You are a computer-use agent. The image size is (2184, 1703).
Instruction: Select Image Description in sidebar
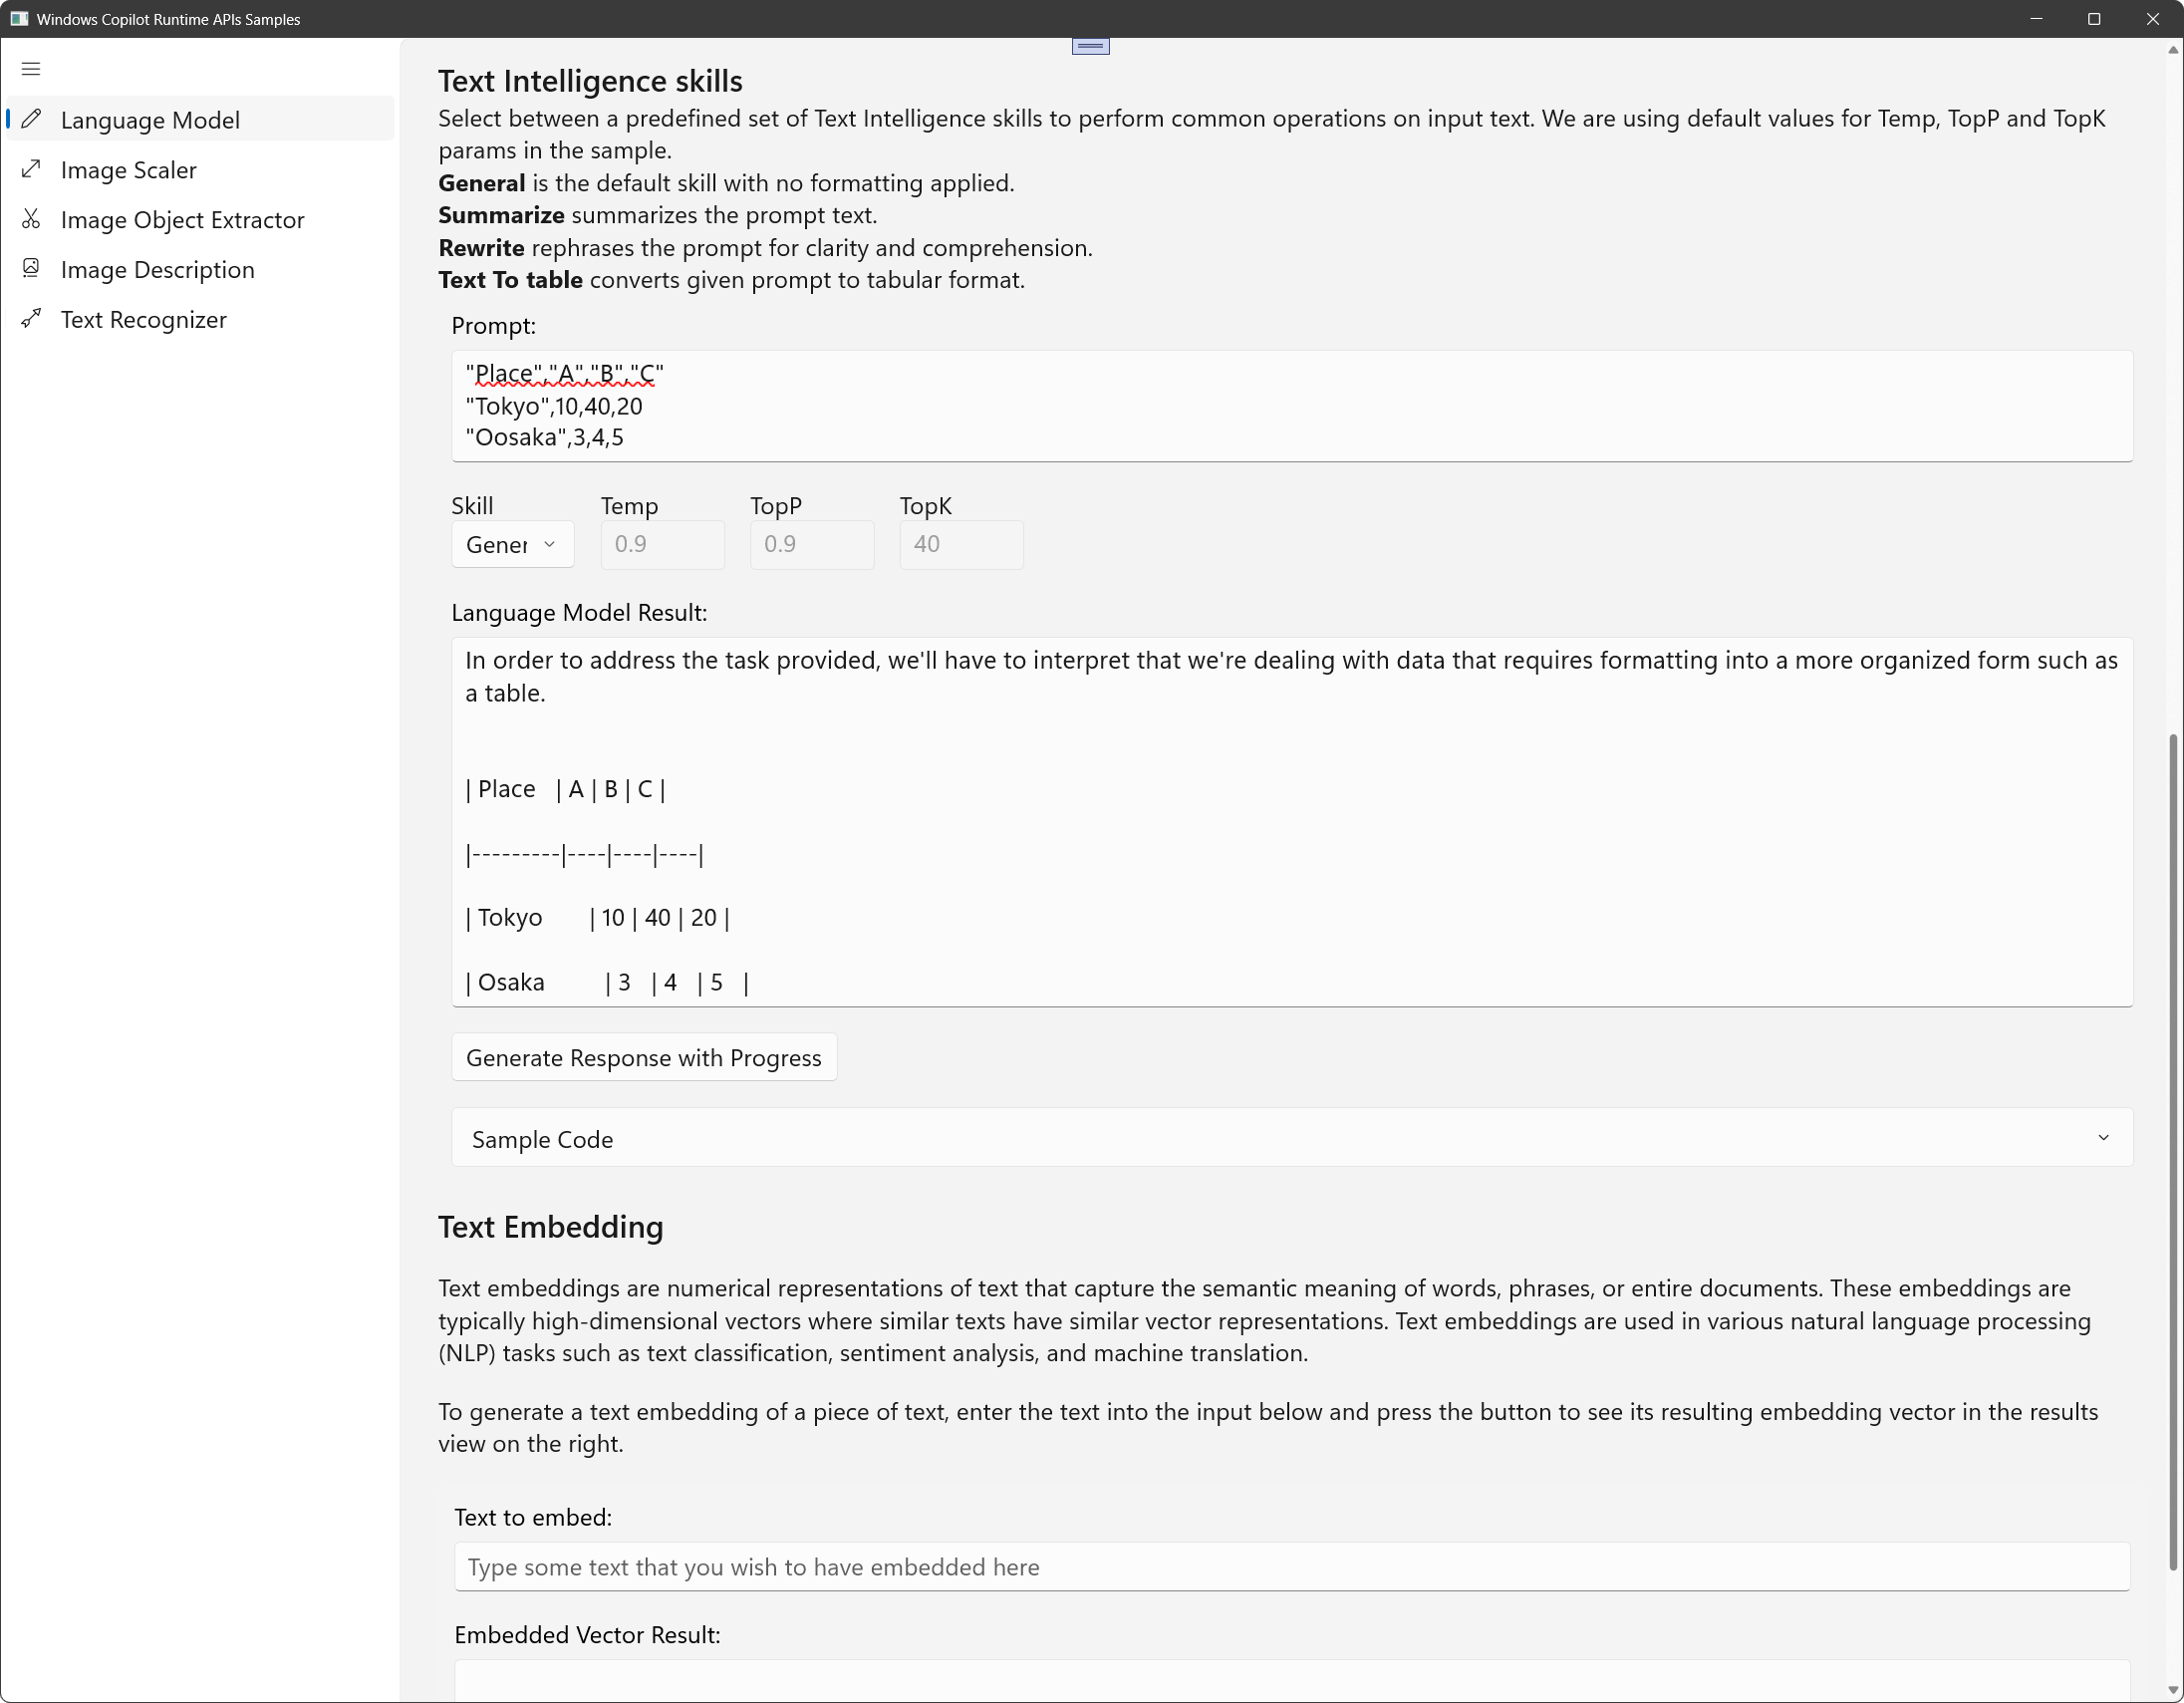[x=158, y=270]
